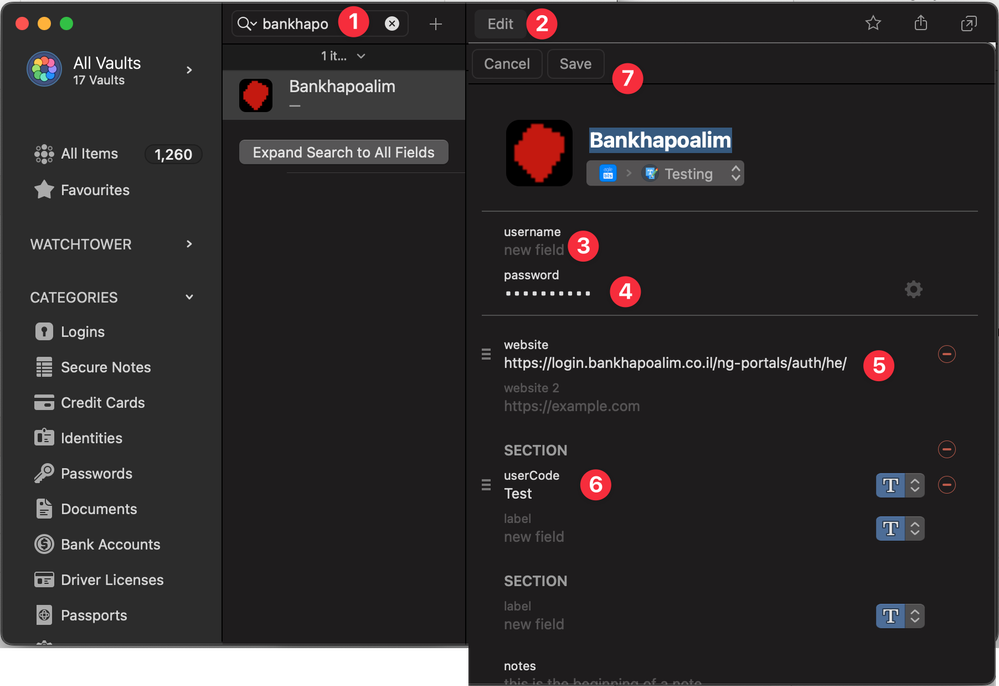Expand the Watchtower section
The height and width of the screenshot is (686, 999).
(189, 244)
